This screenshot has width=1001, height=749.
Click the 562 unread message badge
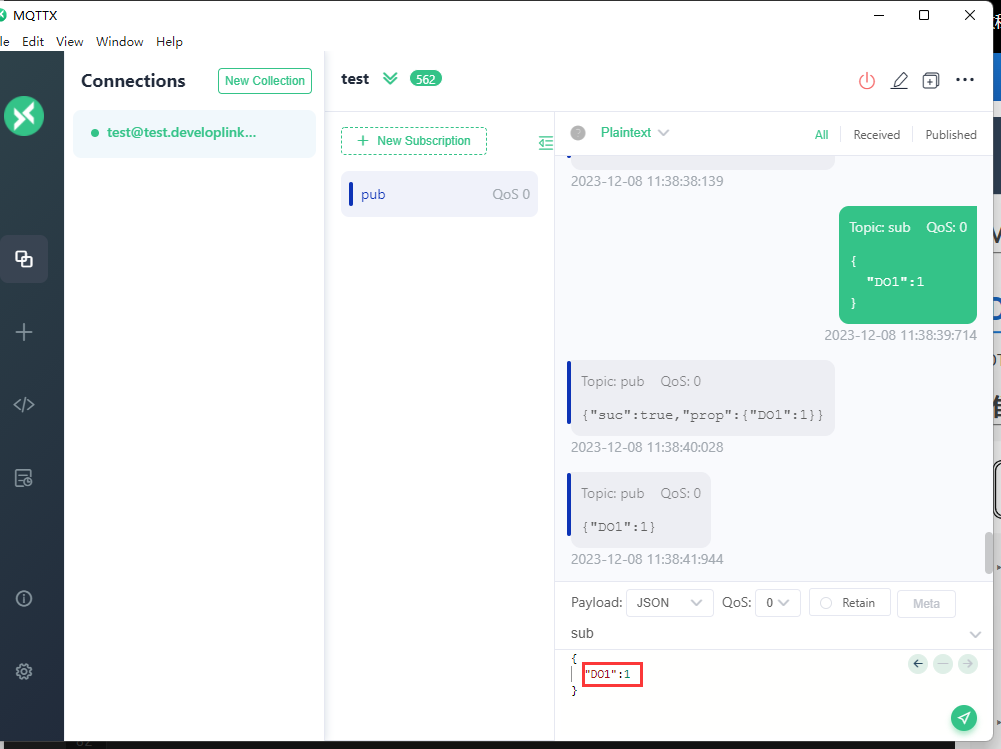pyautogui.click(x=426, y=79)
